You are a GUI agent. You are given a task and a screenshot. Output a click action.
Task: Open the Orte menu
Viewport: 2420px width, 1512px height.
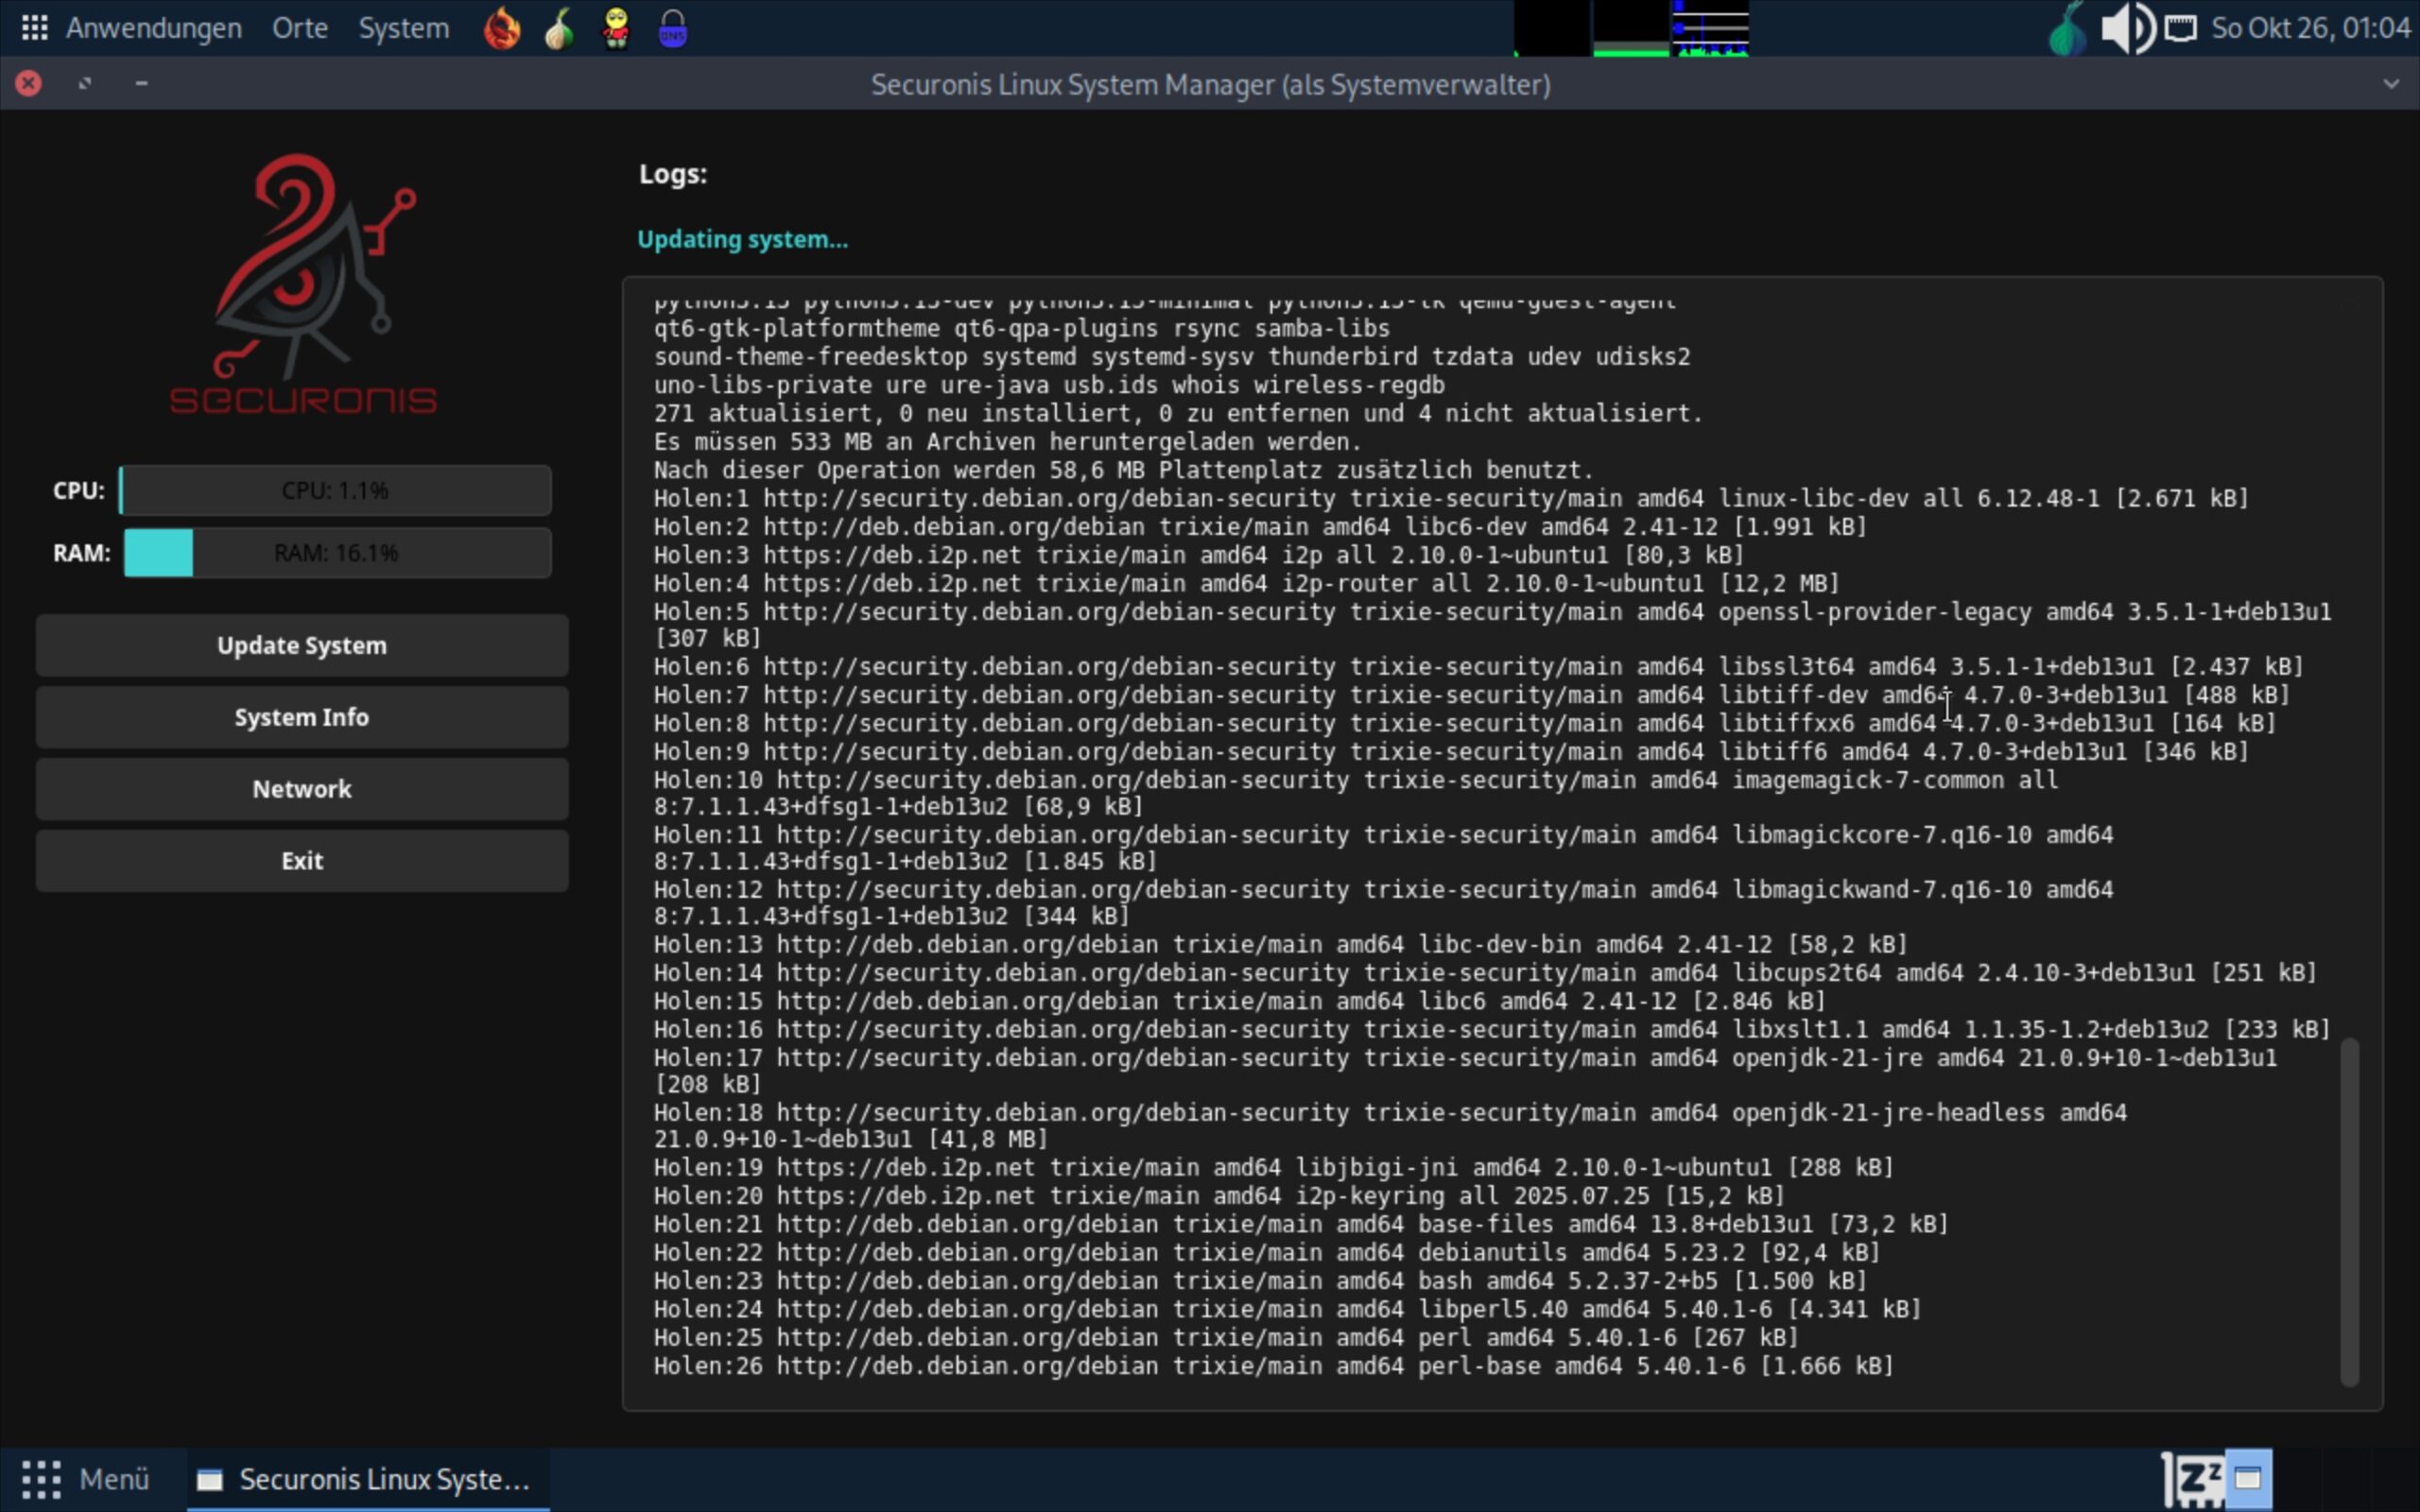(300, 28)
